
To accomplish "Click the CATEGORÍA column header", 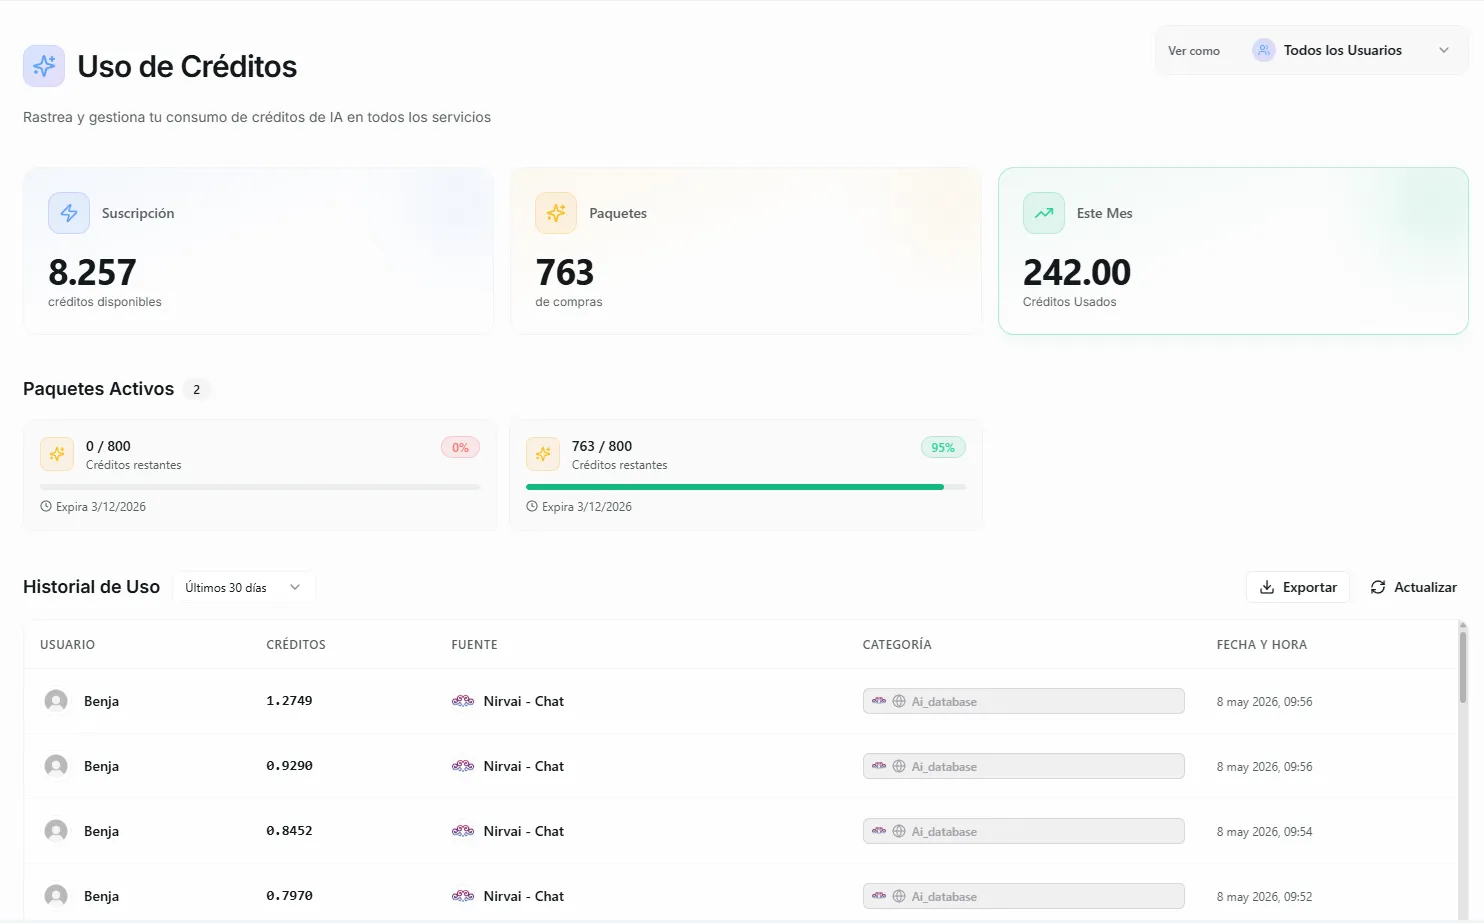I will [897, 645].
